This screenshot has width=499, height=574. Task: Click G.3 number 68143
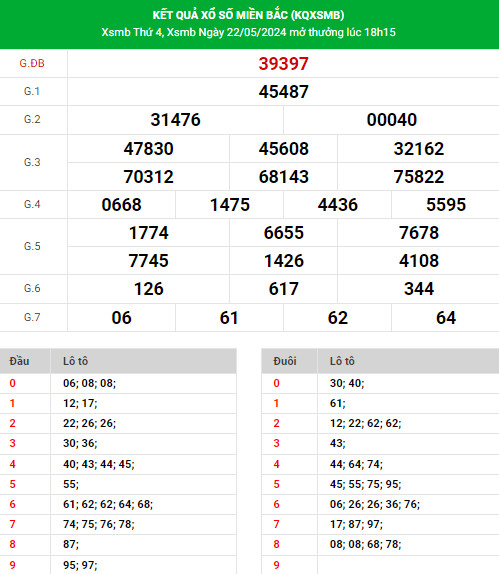click(283, 177)
